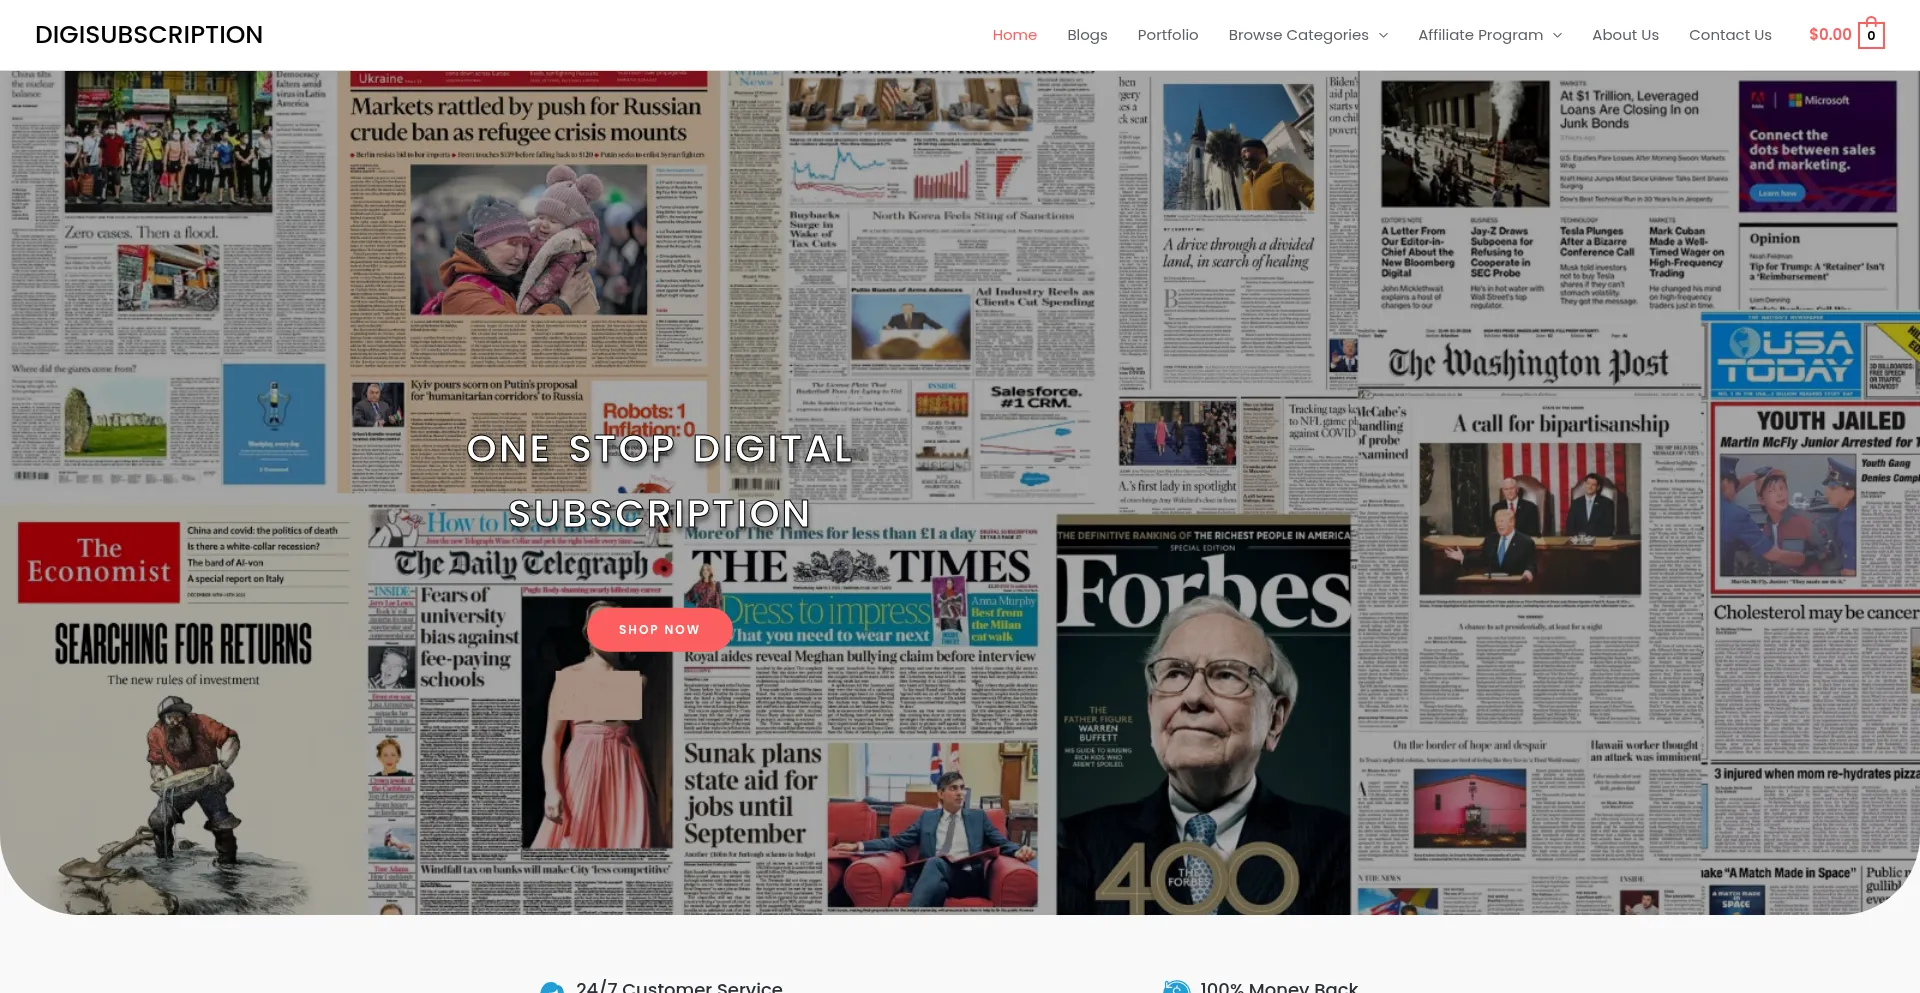
Task: Click the USA Today logo in banner
Action: coord(1785,357)
